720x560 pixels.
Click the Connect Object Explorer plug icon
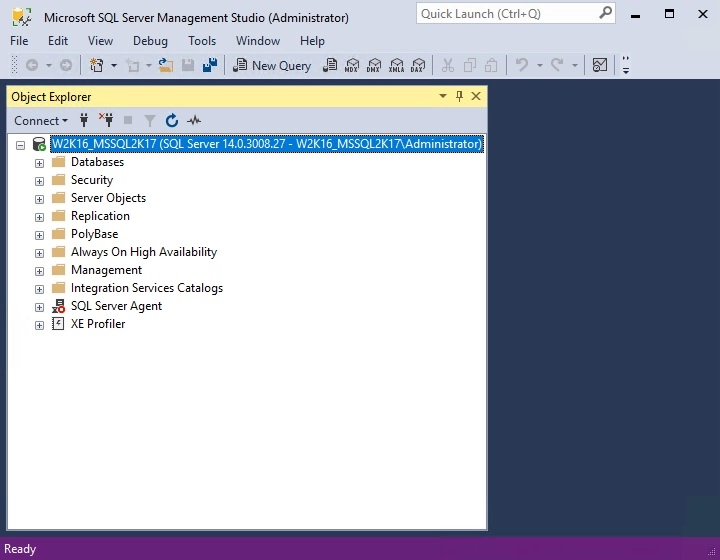click(x=84, y=120)
